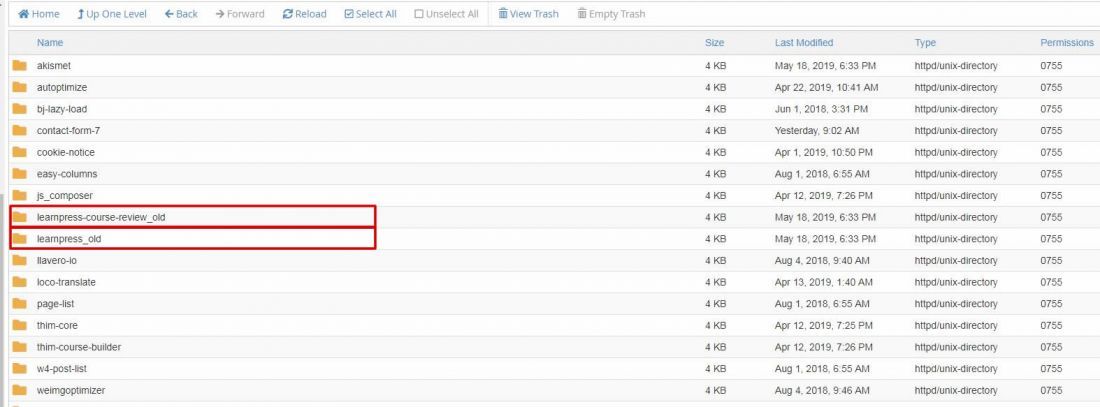Select the page-list folder name

click(55, 304)
